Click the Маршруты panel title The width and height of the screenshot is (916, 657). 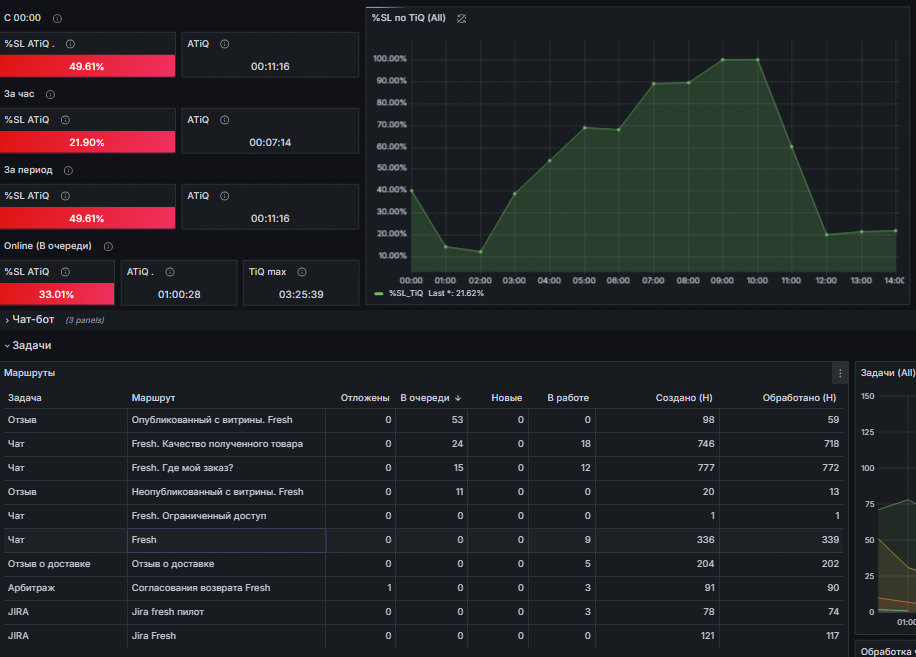[x=30, y=373]
